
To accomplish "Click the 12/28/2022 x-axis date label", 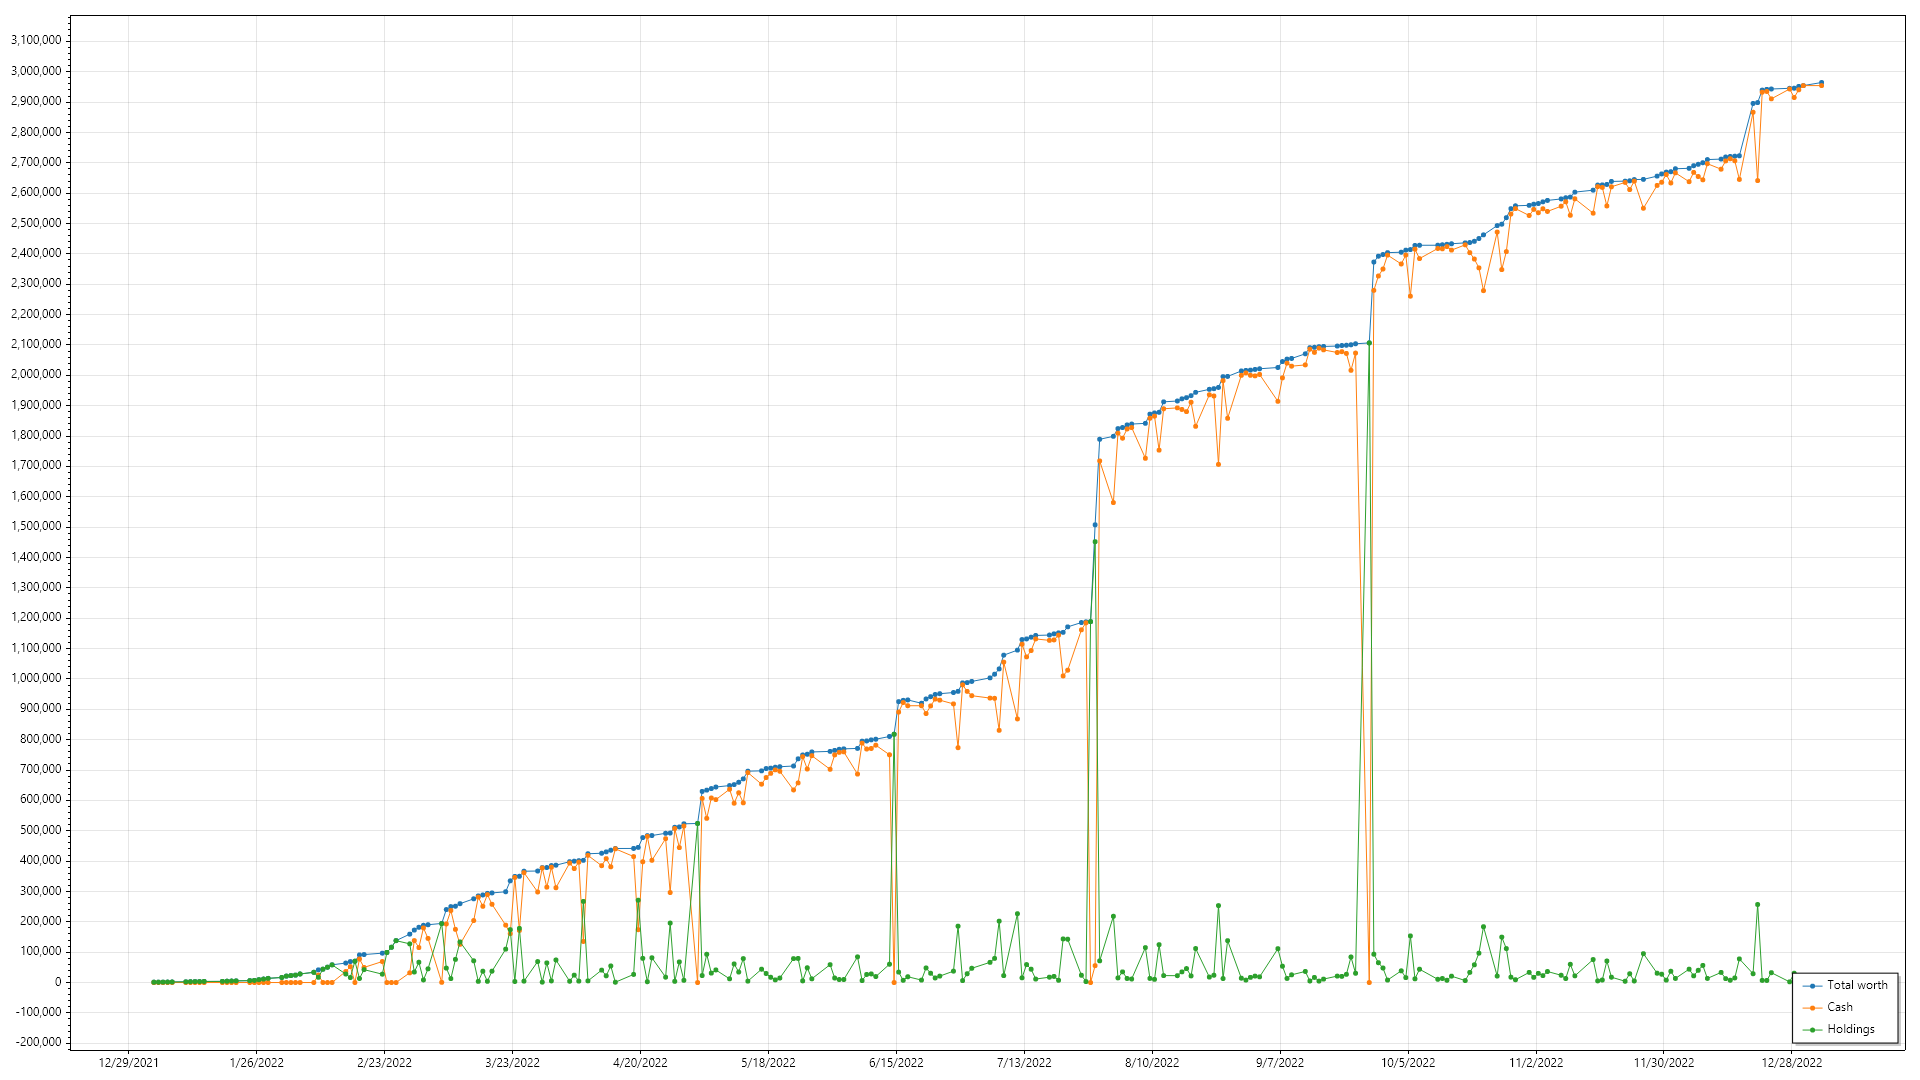I will [x=1792, y=1063].
